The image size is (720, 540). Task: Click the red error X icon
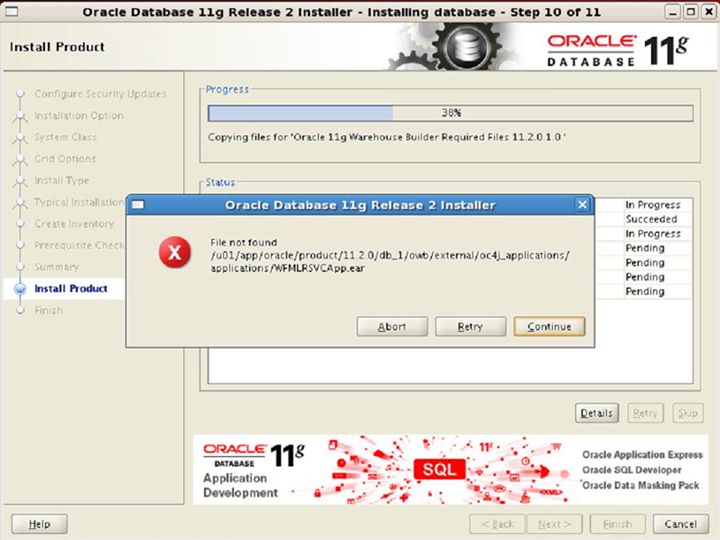(174, 252)
